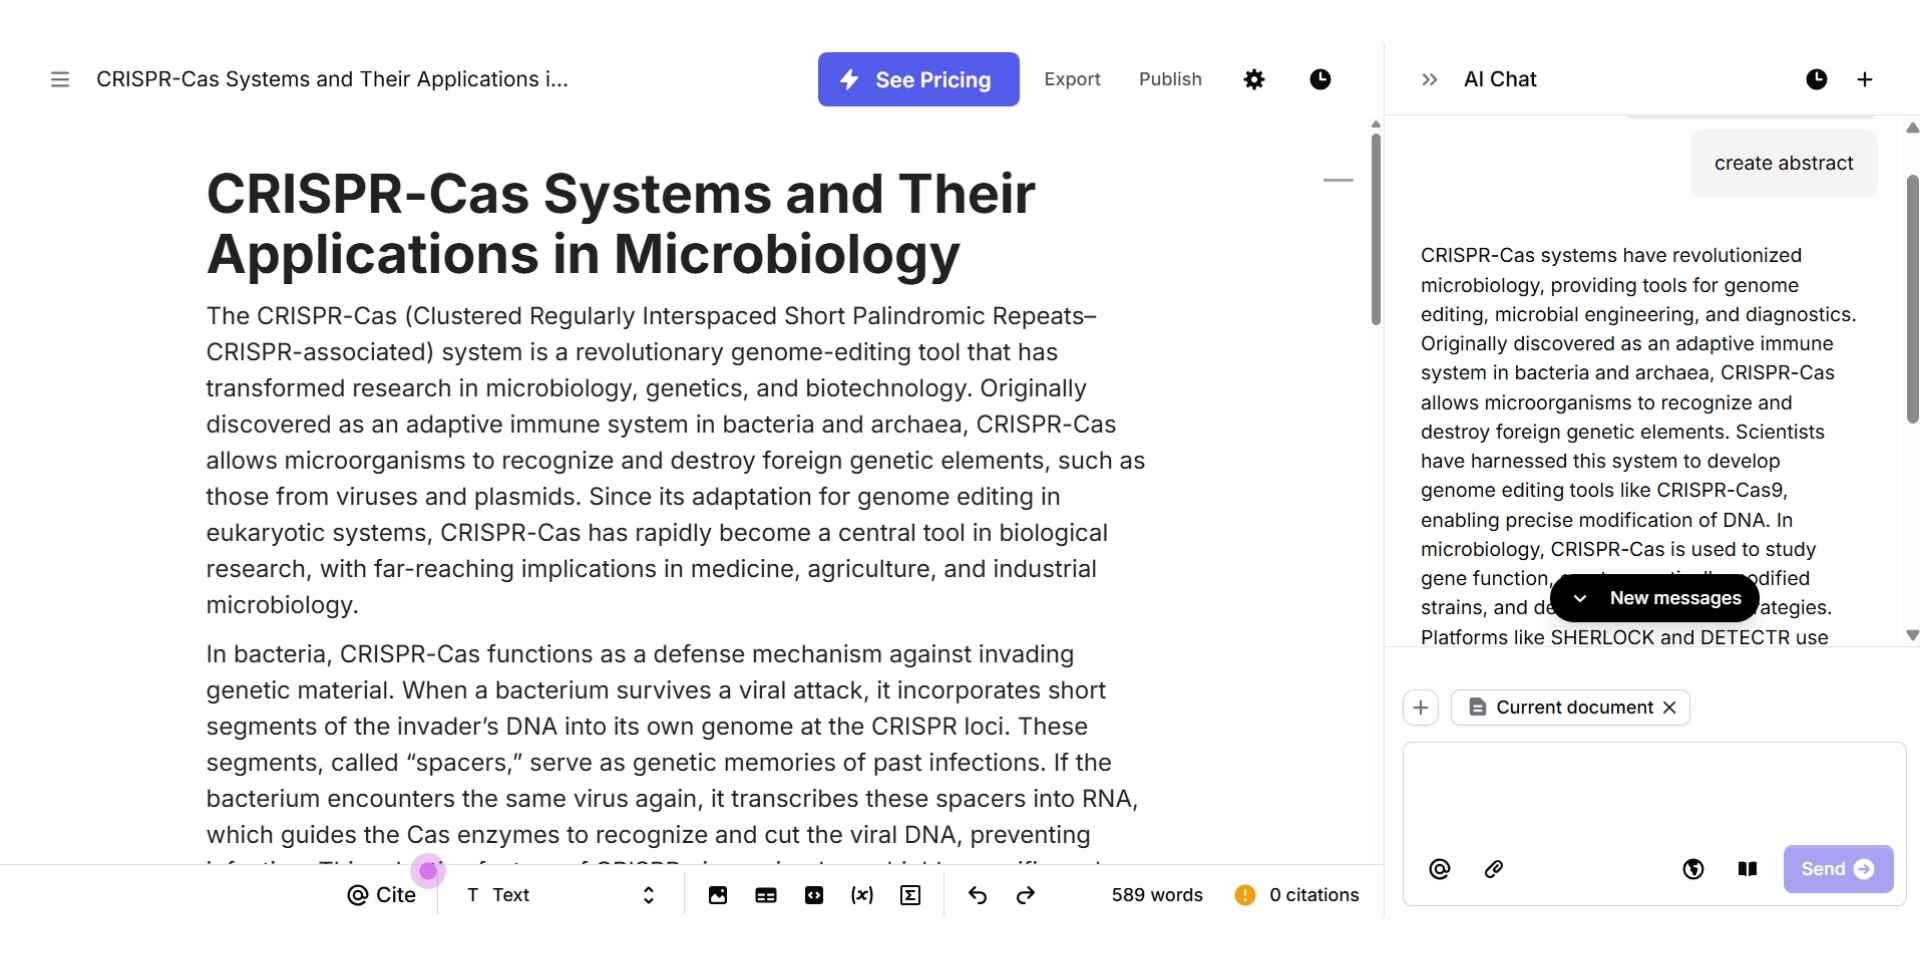Viewport: 1920px width, 960px height.
Task: Collapse the AI Chat panel
Action: 1429,79
